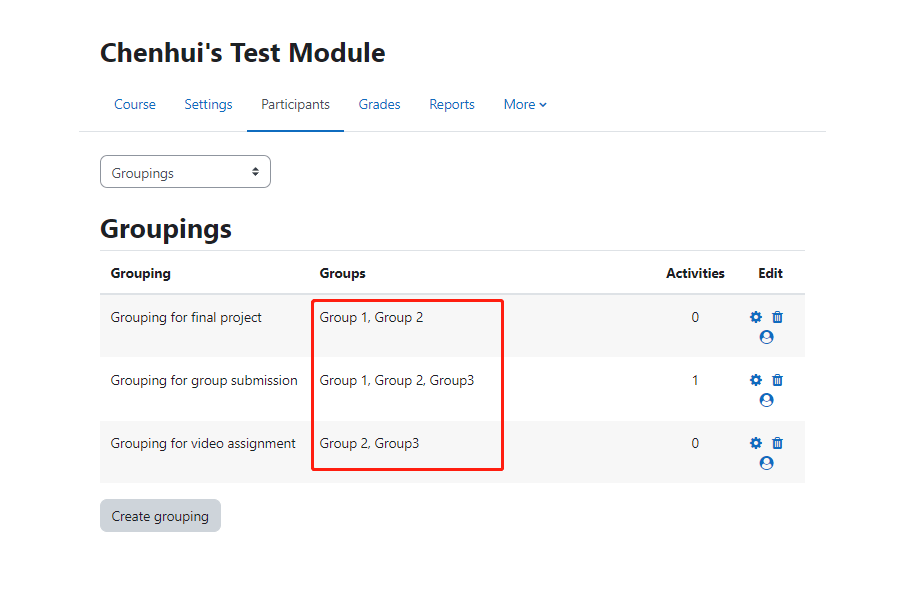Show groups in video assignment grouping
Image resolution: width=905 pixels, height=614 pixels.
pos(767,464)
